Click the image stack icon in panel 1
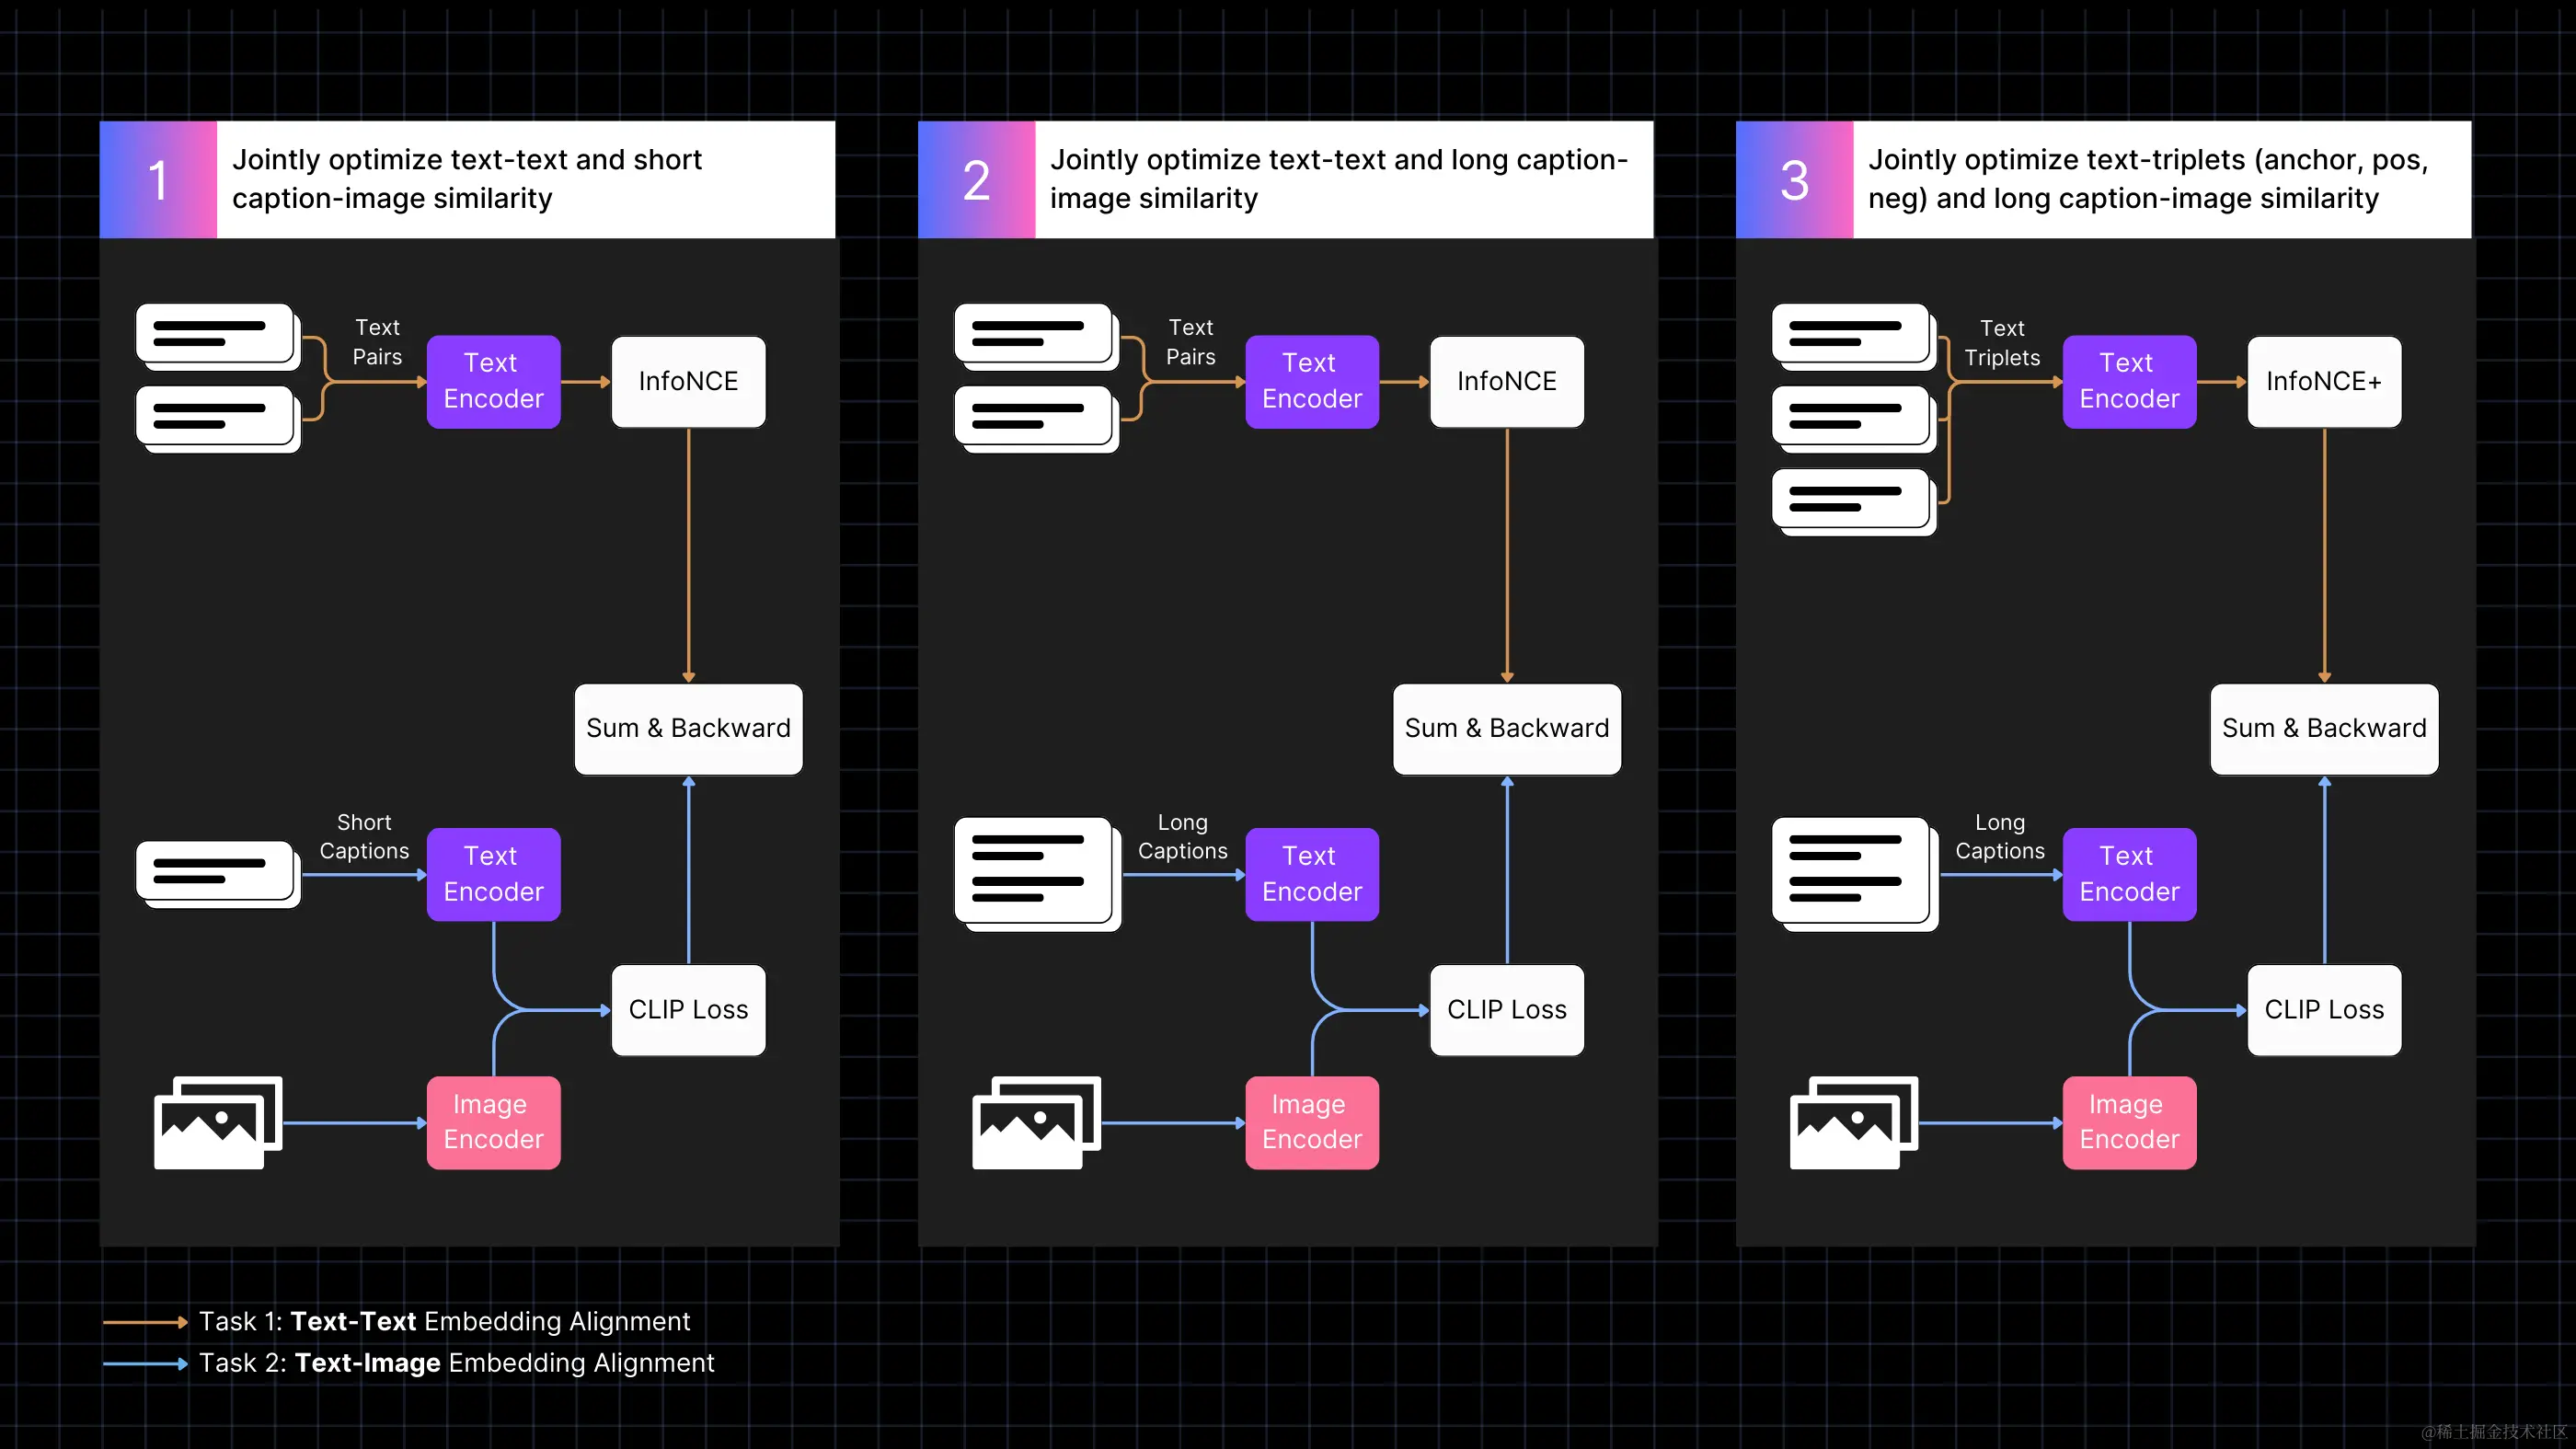Viewport: 2576px width, 1449px height. point(218,1122)
